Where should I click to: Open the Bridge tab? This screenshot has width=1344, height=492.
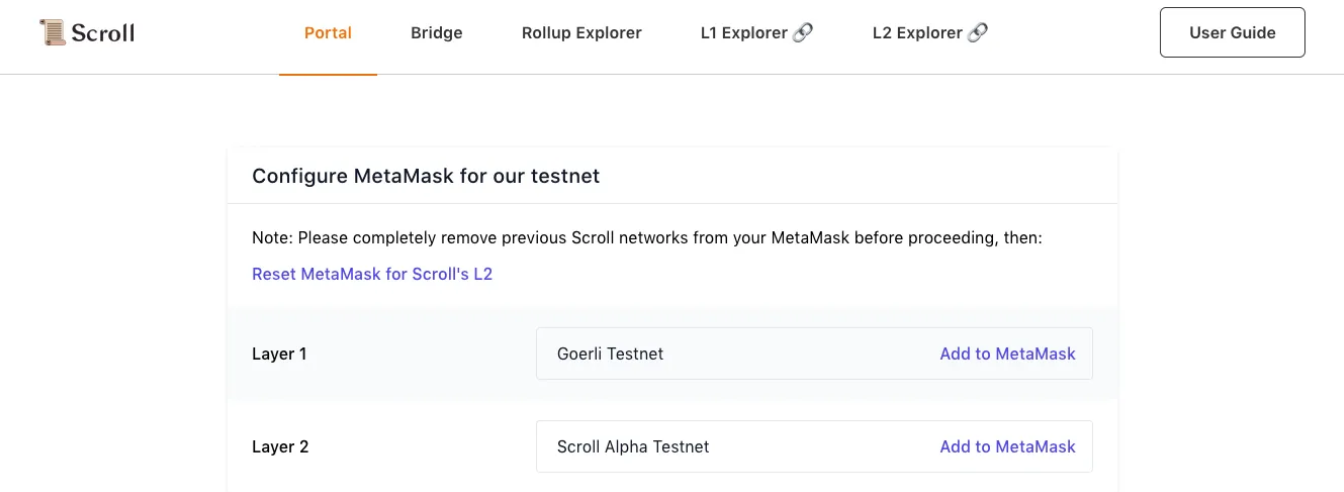pos(436,33)
